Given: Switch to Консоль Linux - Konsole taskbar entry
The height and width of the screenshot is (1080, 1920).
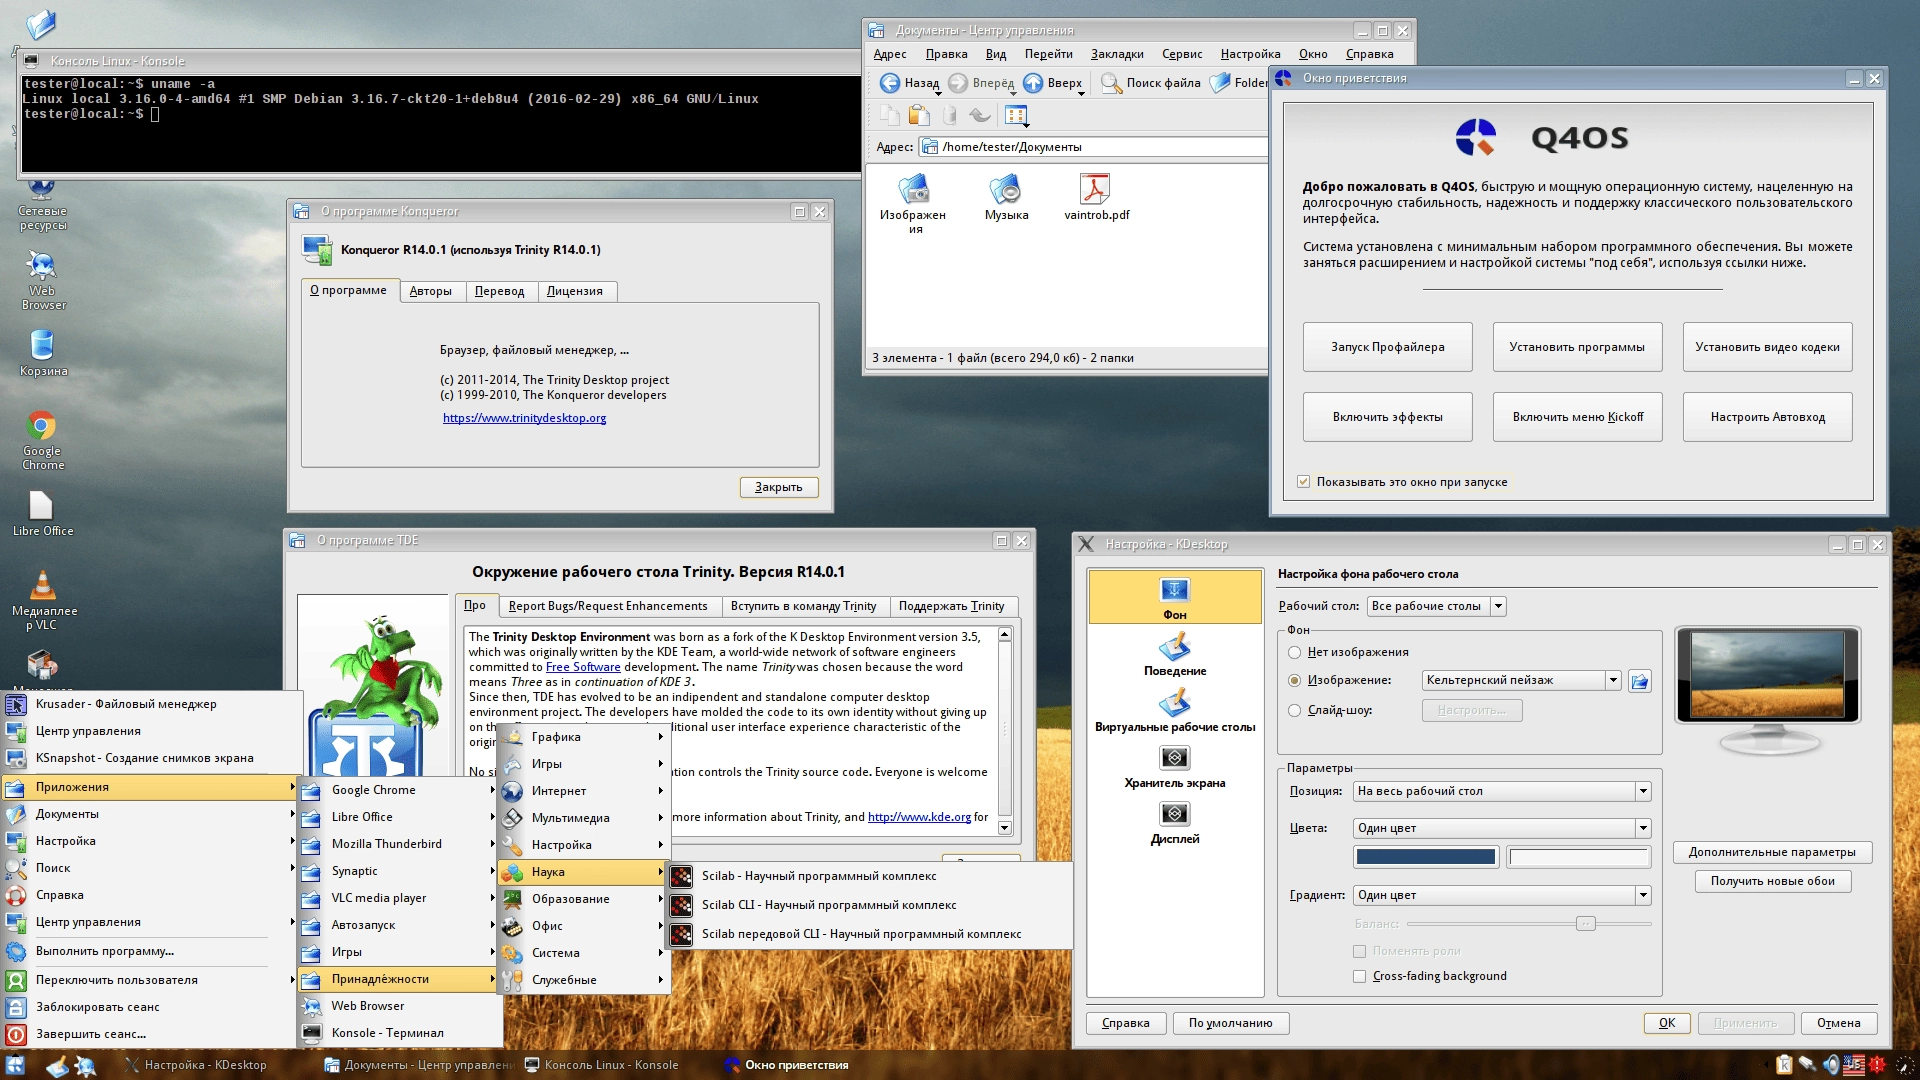Looking at the screenshot, I should pos(601,1065).
